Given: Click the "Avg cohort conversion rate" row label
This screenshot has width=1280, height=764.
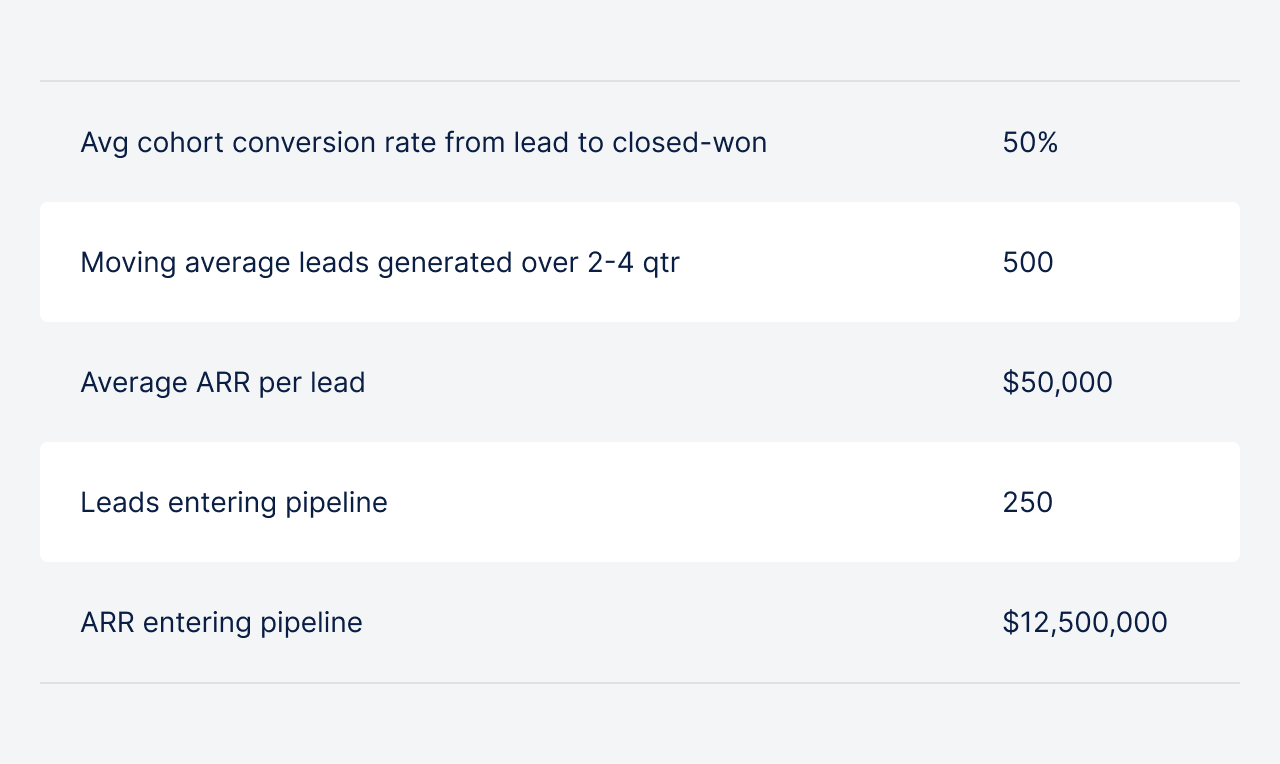Looking at the screenshot, I should [423, 143].
